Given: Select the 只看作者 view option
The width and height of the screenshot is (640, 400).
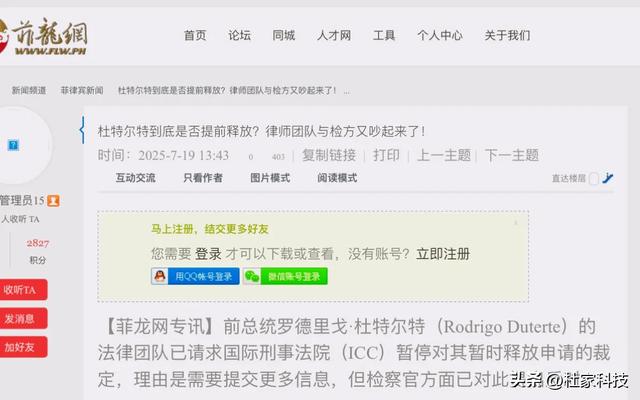Looking at the screenshot, I should (203, 178).
